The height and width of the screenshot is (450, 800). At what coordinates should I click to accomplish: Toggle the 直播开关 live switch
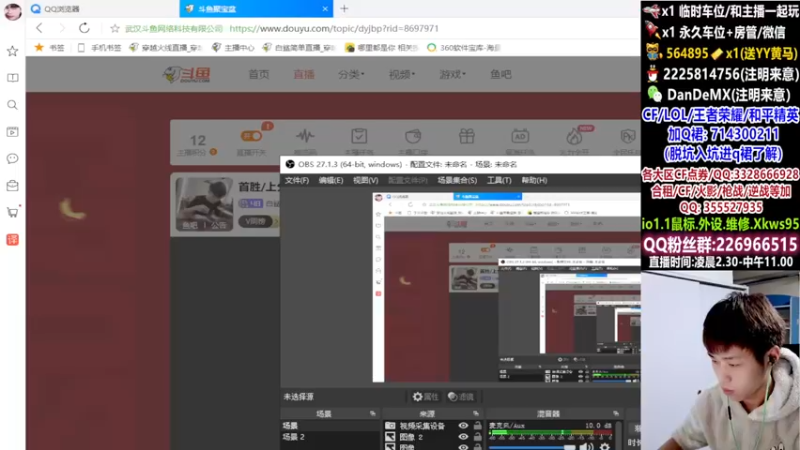pyautogui.click(x=252, y=136)
